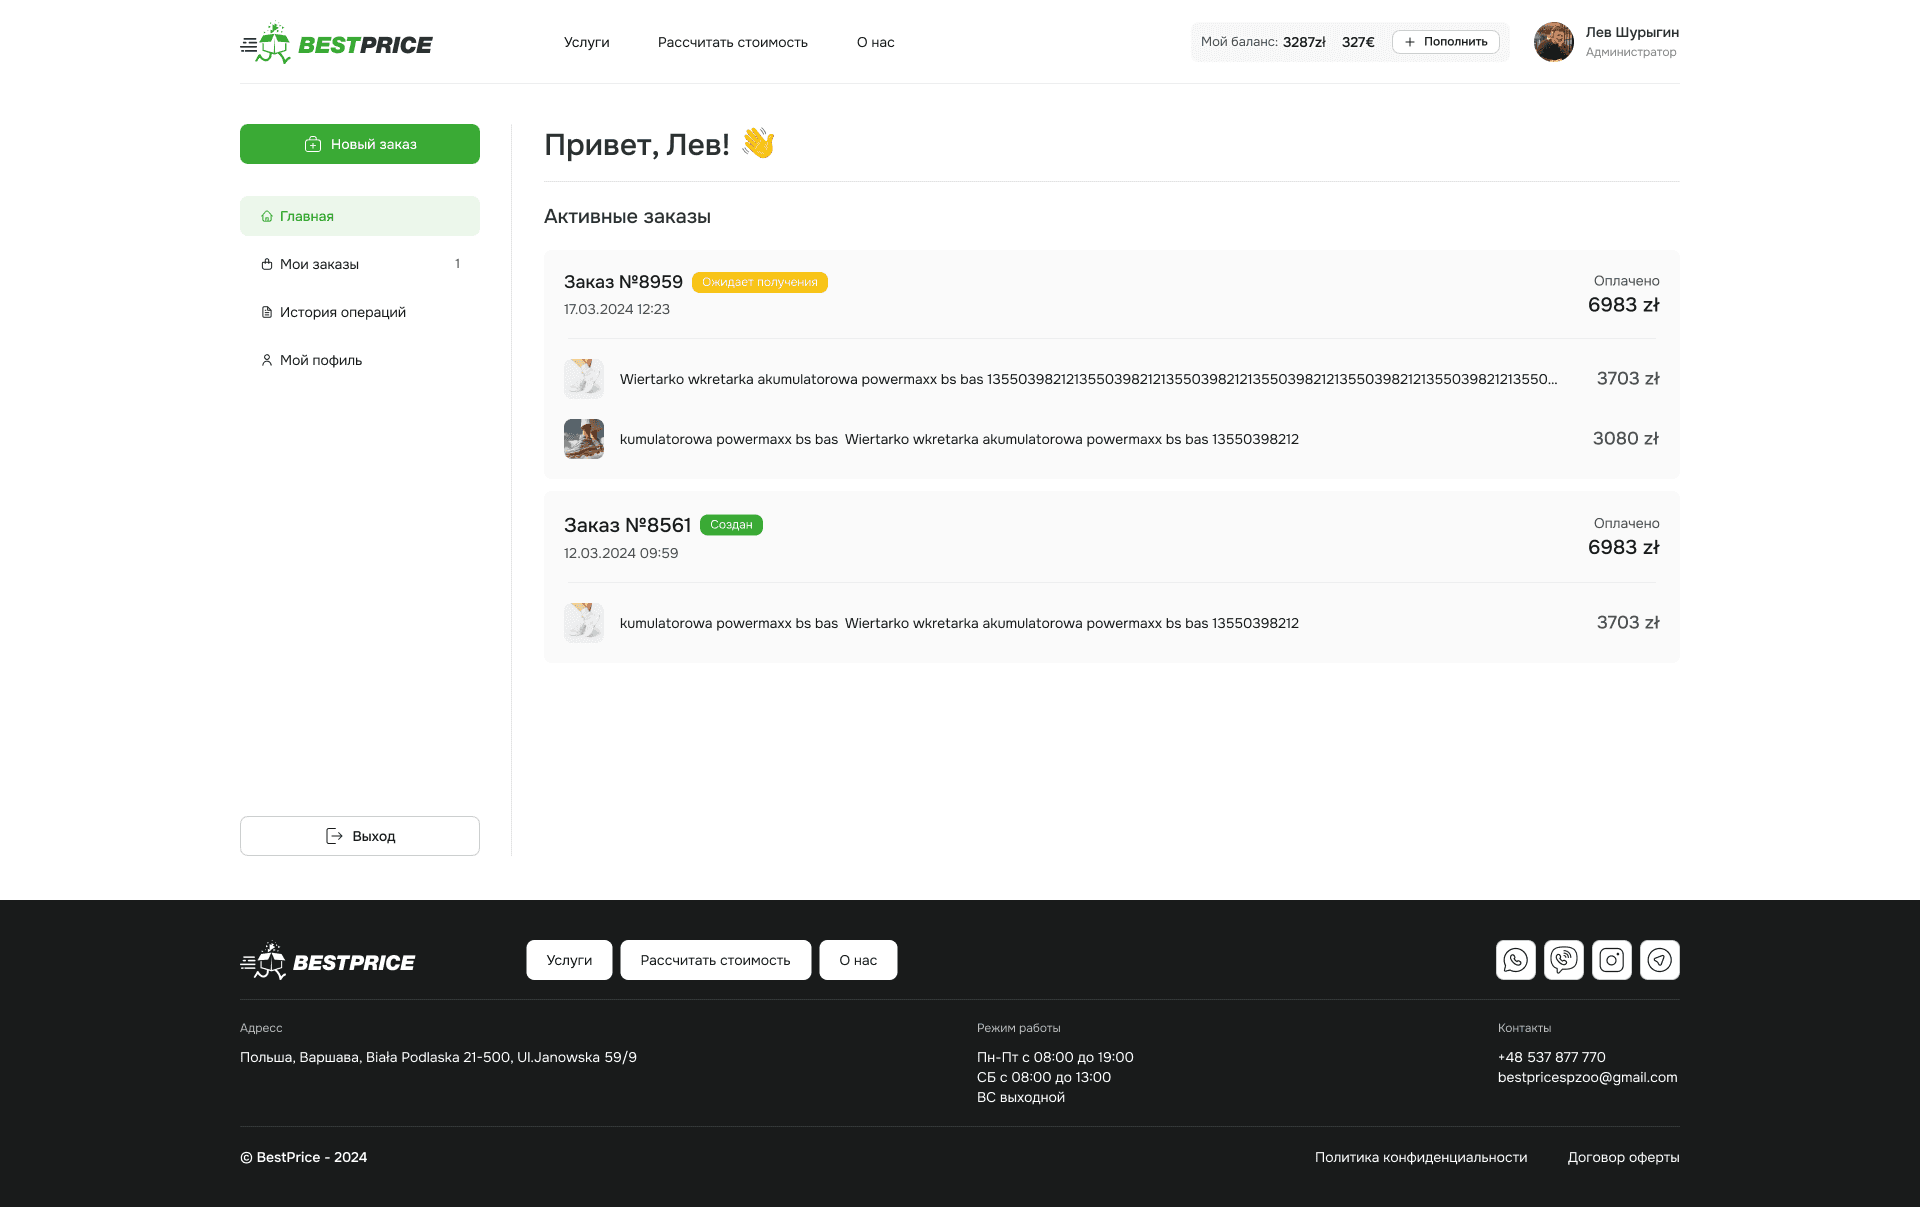Click the white BestPrice footer logo
Screen dimensions: 1920x1207
328,962
